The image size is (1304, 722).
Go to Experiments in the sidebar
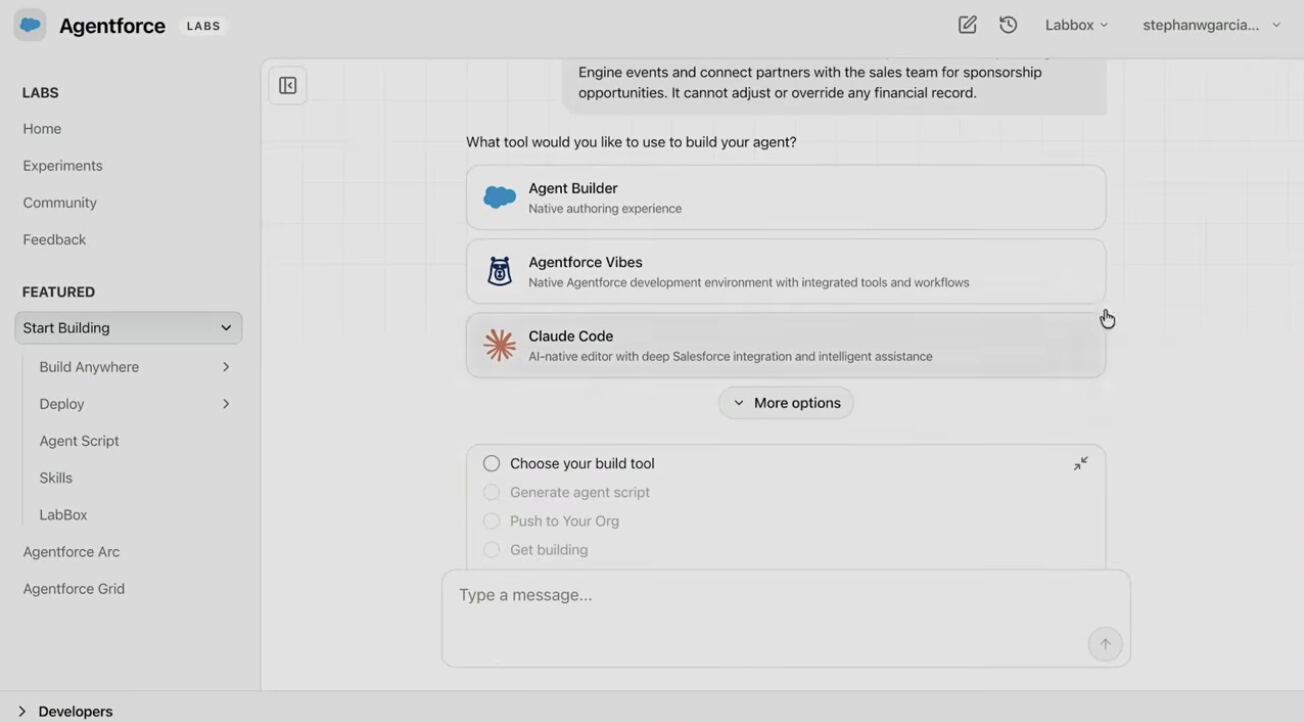coord(63,166)
